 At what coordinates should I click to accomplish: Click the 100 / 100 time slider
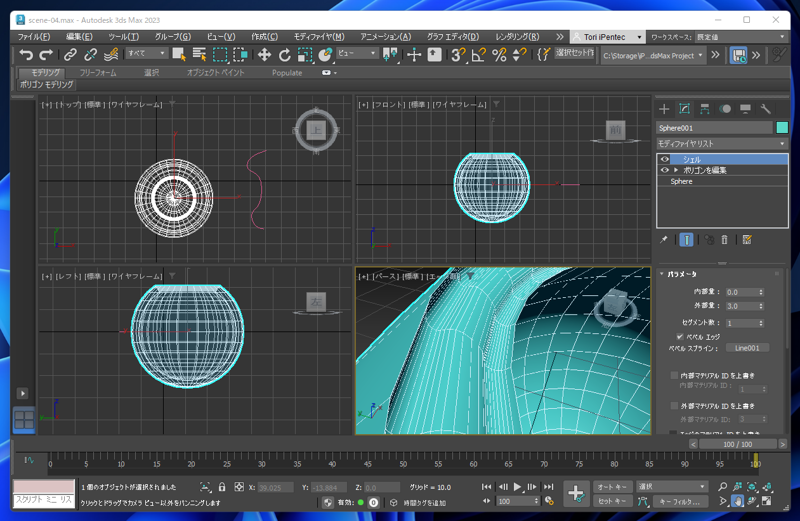click(738, 444)
